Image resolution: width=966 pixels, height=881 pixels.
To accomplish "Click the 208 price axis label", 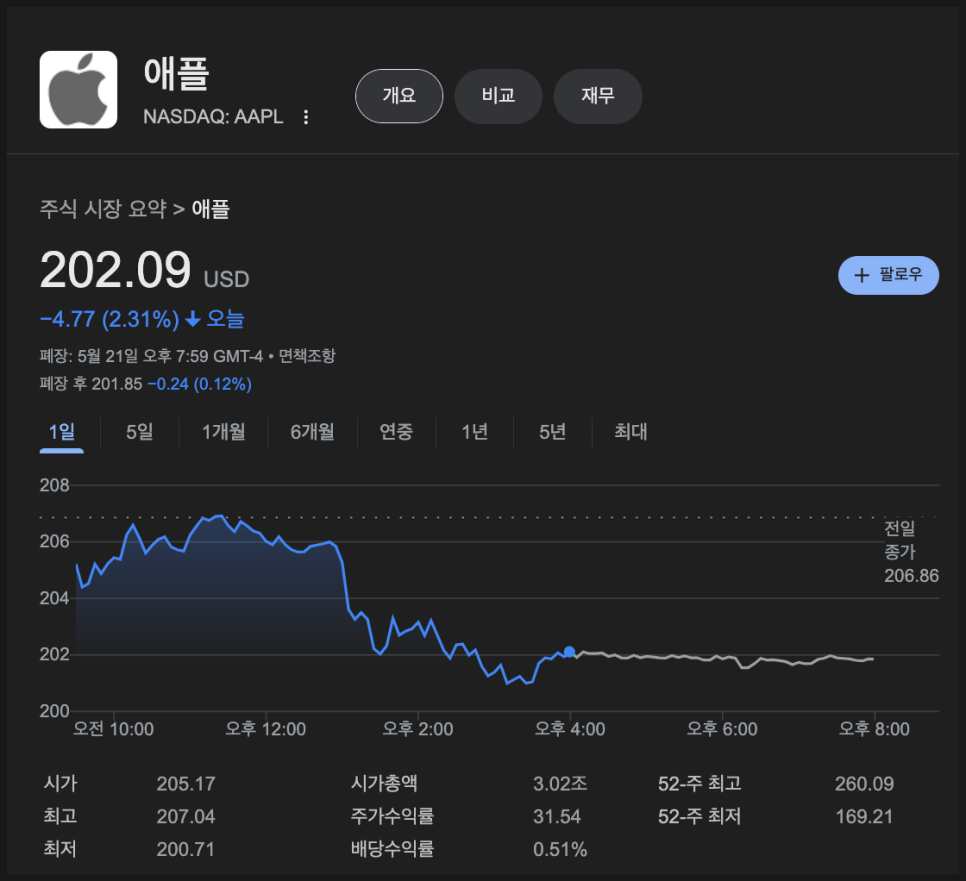I will (x=54, y=485).
